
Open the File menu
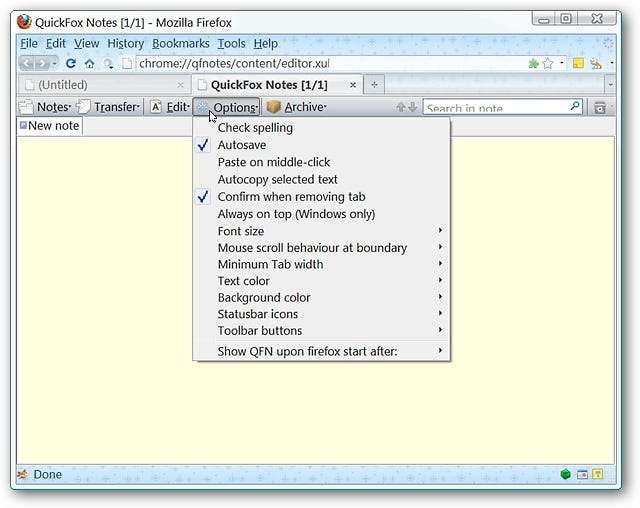[29, 43]
